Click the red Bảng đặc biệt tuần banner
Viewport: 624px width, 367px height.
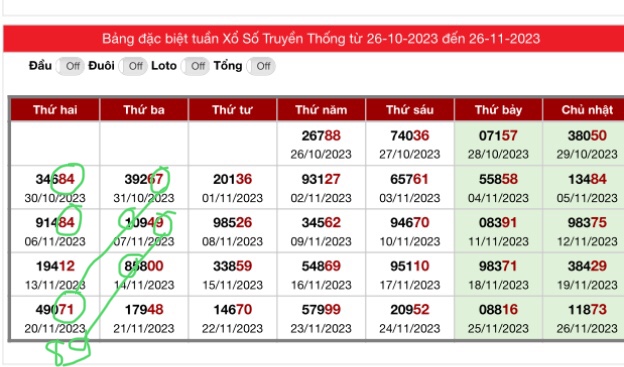[314, 39]
